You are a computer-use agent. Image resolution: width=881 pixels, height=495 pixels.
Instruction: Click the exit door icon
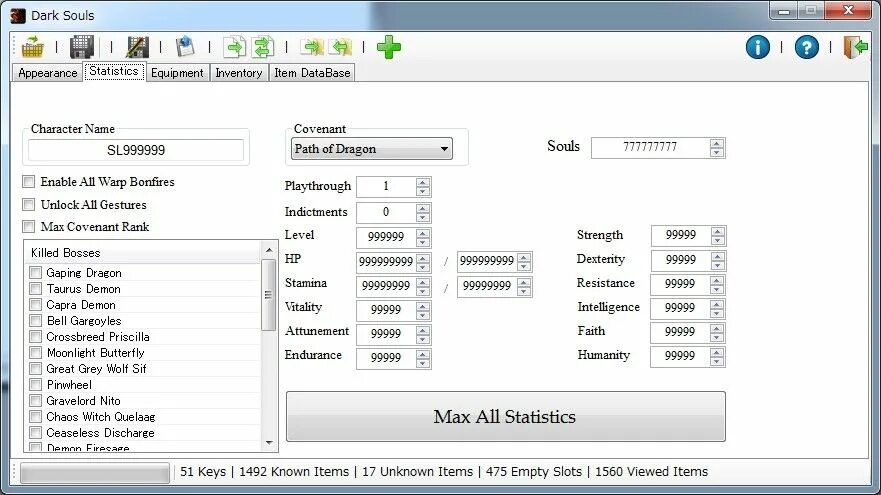856,47
